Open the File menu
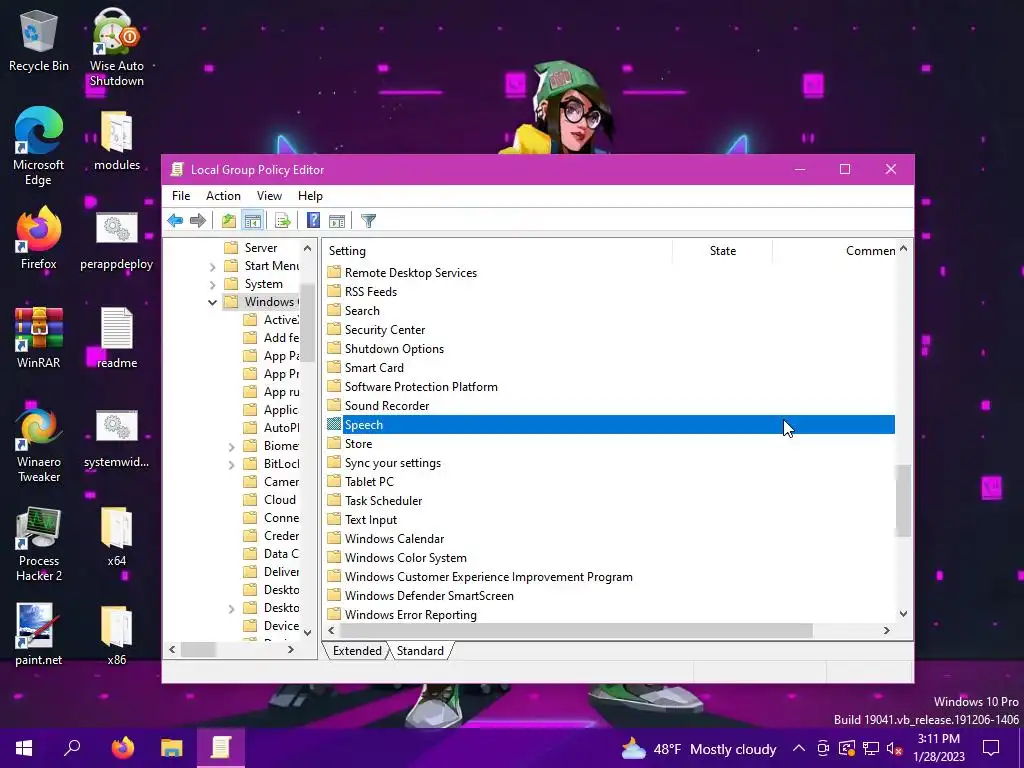This screenshot has width=1024, height=768. pyautogui.click(x=181, y=196)
